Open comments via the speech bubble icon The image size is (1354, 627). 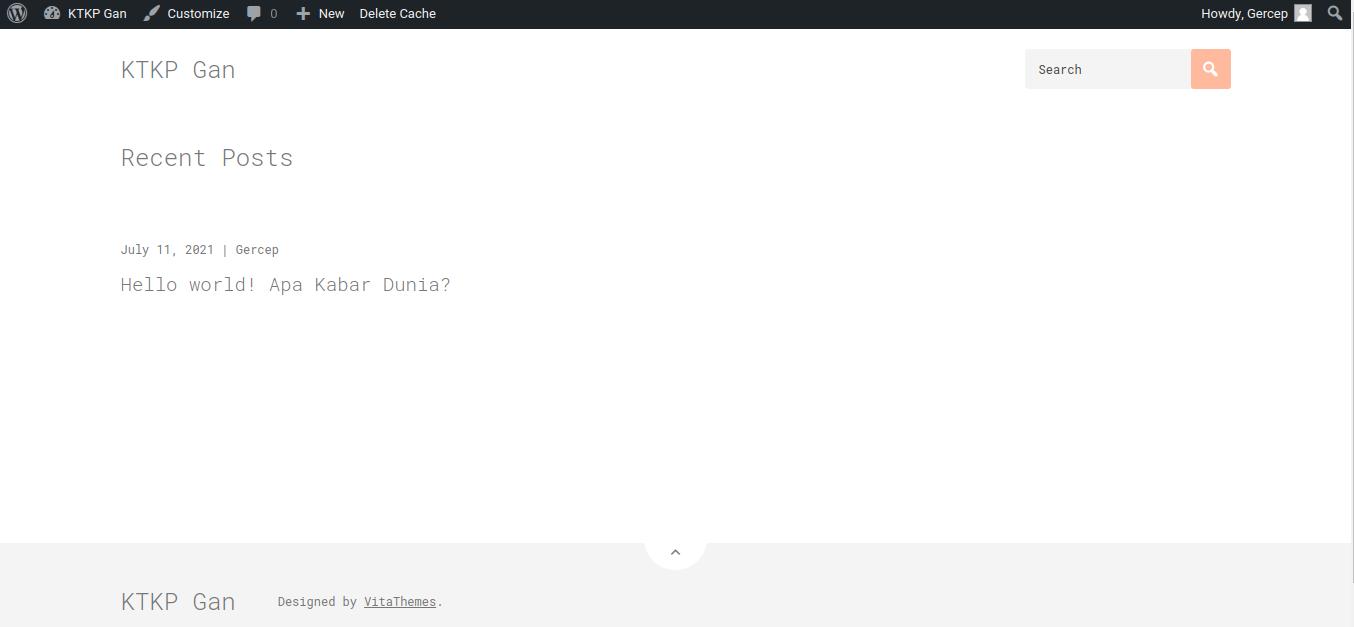tap(255, 13)
